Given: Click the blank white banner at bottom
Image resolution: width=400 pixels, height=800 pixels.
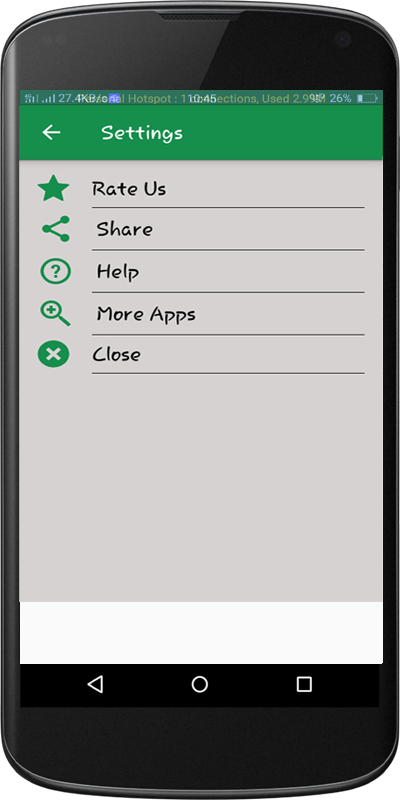Looking at the screenshot, I should pos(201,633).
